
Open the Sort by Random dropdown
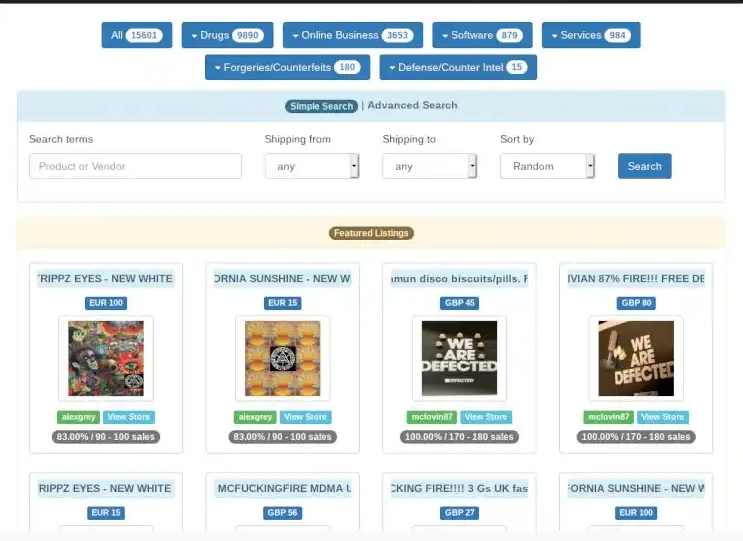point(547,166)
